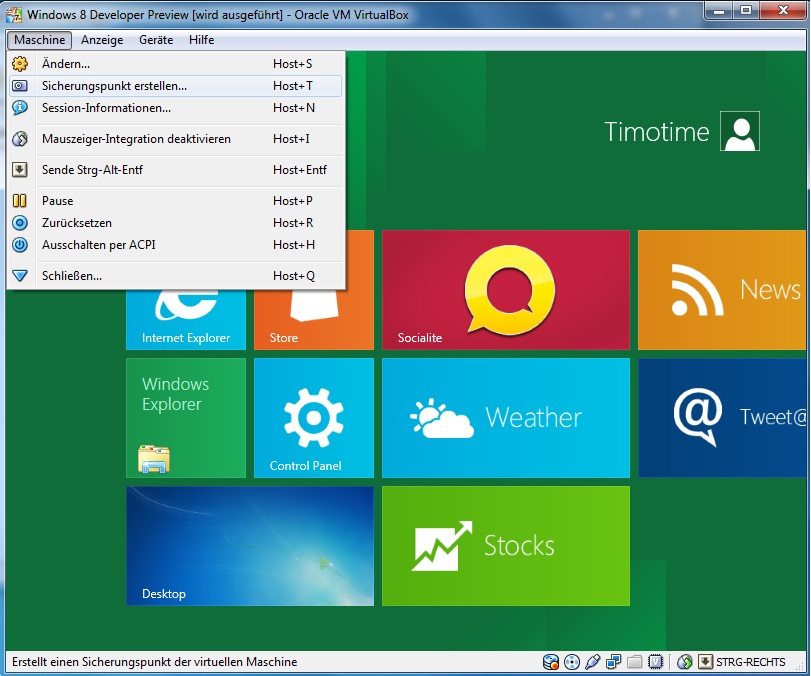Click the VirtualBox icon in the title bar
The width and height of the screenshot is (811, 676).
13,14
